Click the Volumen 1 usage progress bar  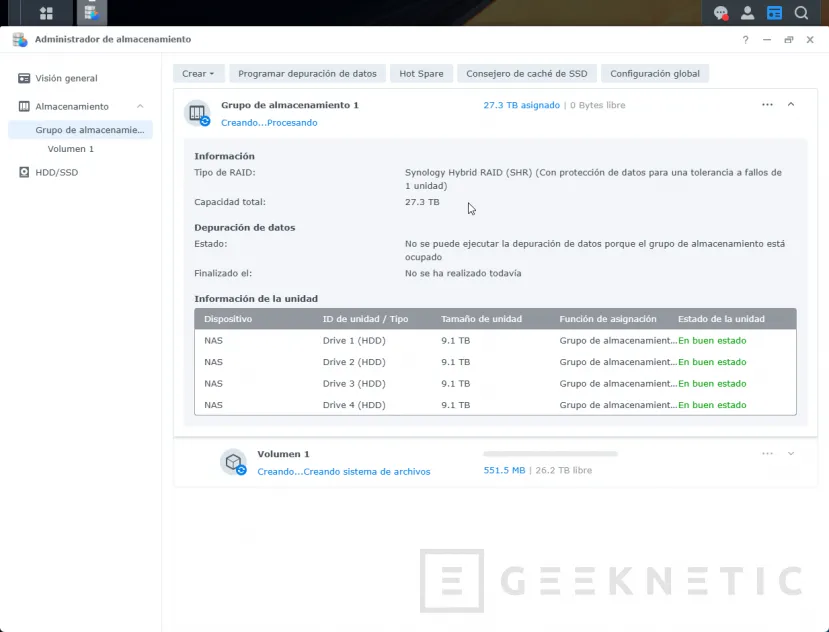pos(550,453)
